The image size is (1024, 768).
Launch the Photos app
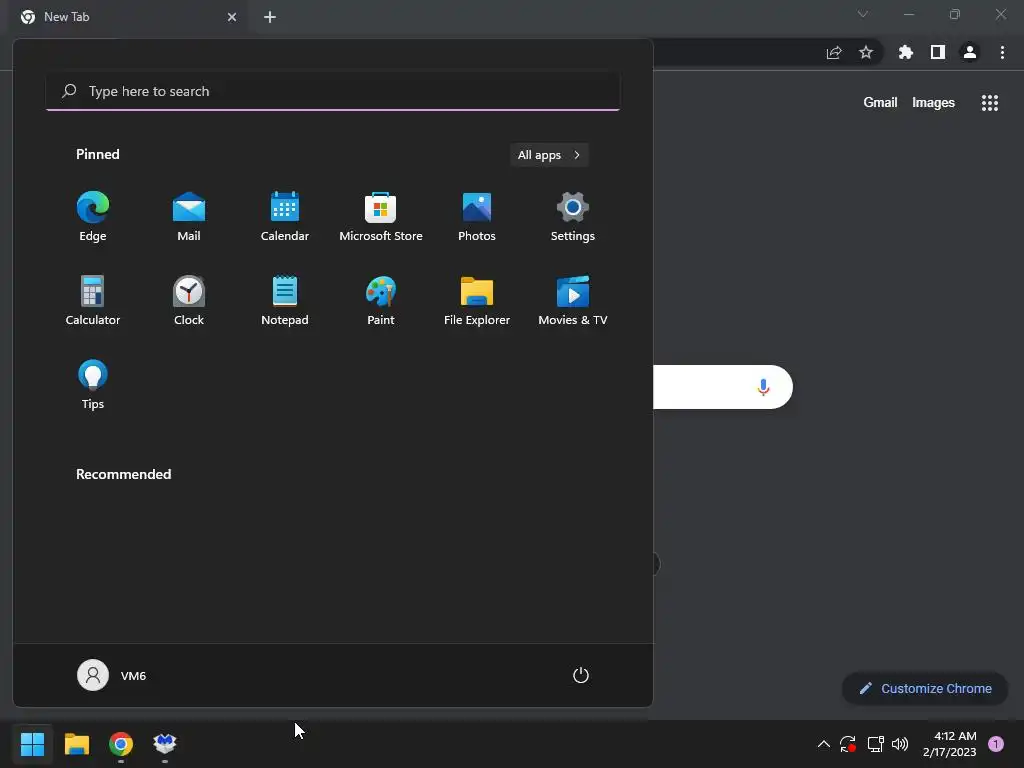[477, 217]
